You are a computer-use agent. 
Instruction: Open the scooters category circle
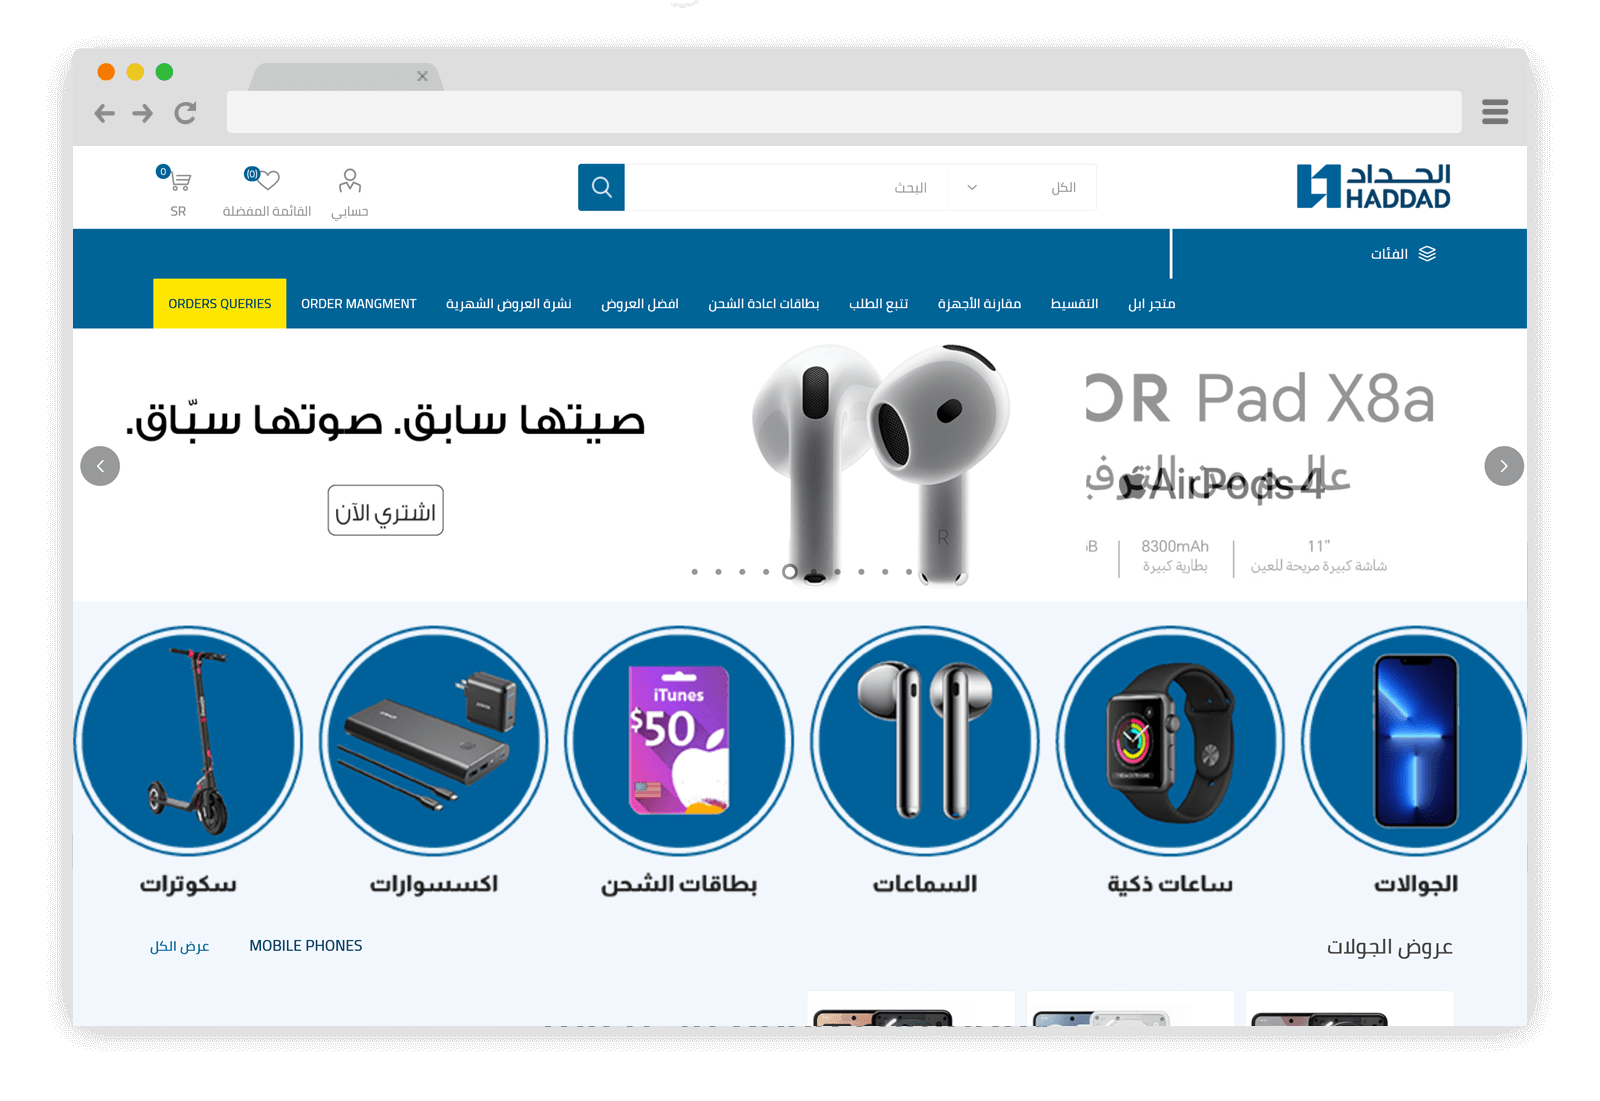pos(188,741)
